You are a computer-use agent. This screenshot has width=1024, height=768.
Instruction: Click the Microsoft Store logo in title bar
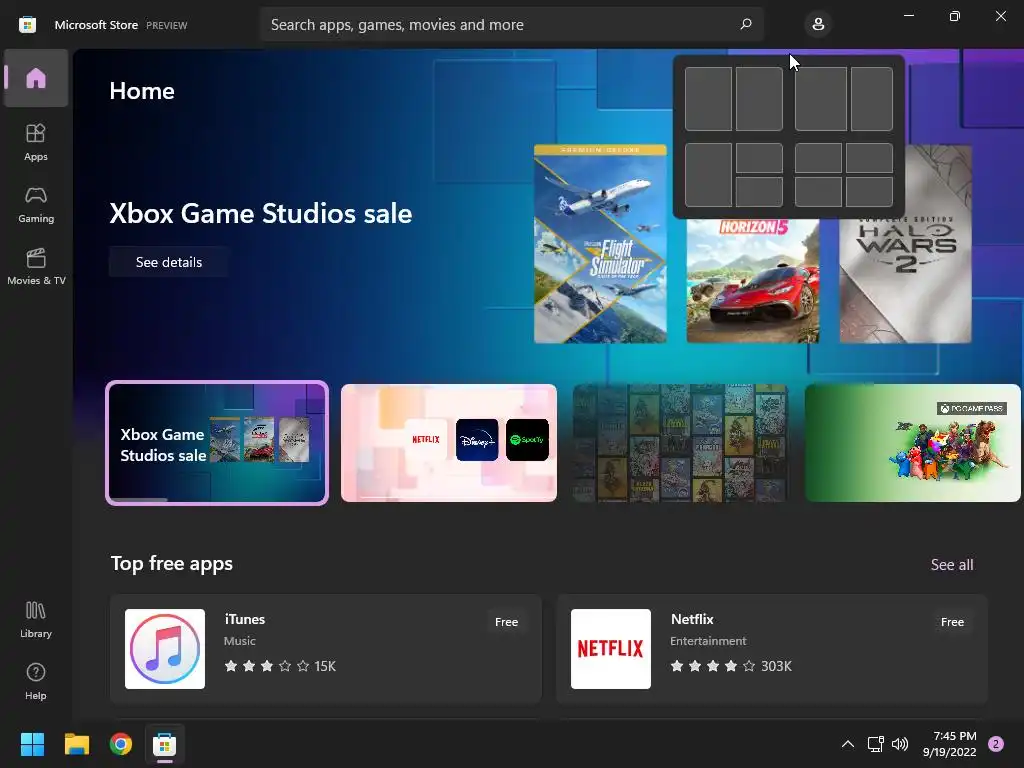click(x=27, y=25)
